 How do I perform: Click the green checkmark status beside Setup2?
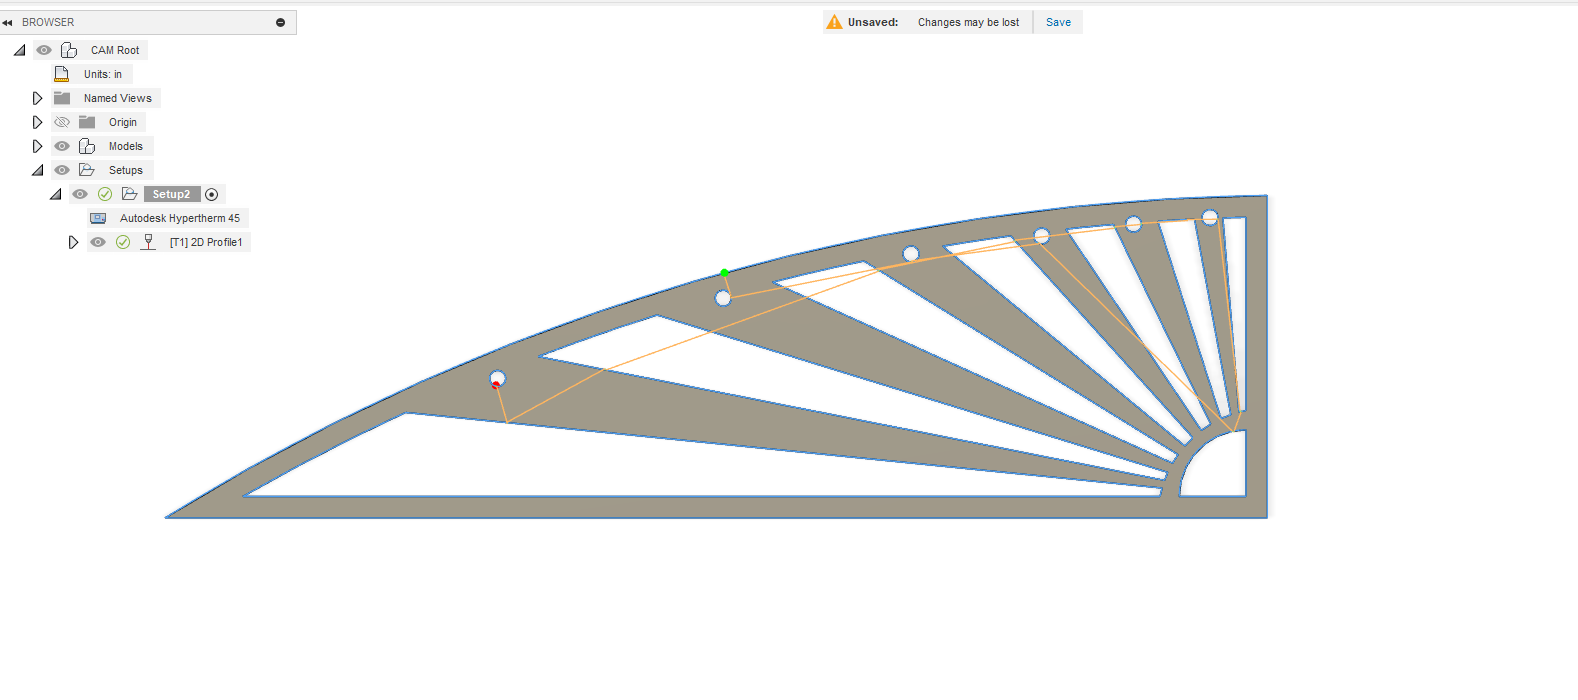pyautogui.click(x=105, y=194)
